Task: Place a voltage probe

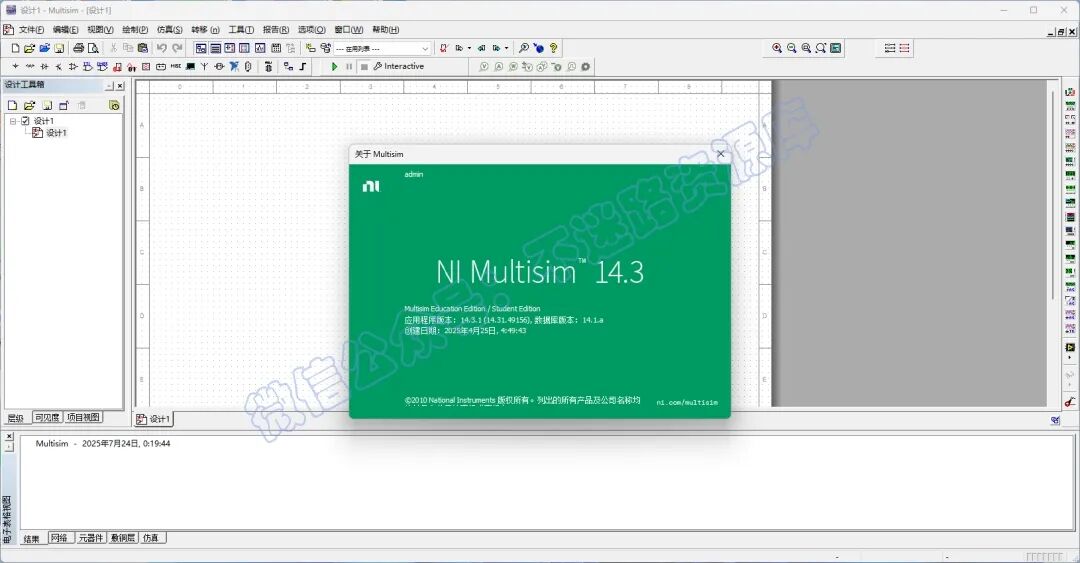Action: [x=484, y=67]
